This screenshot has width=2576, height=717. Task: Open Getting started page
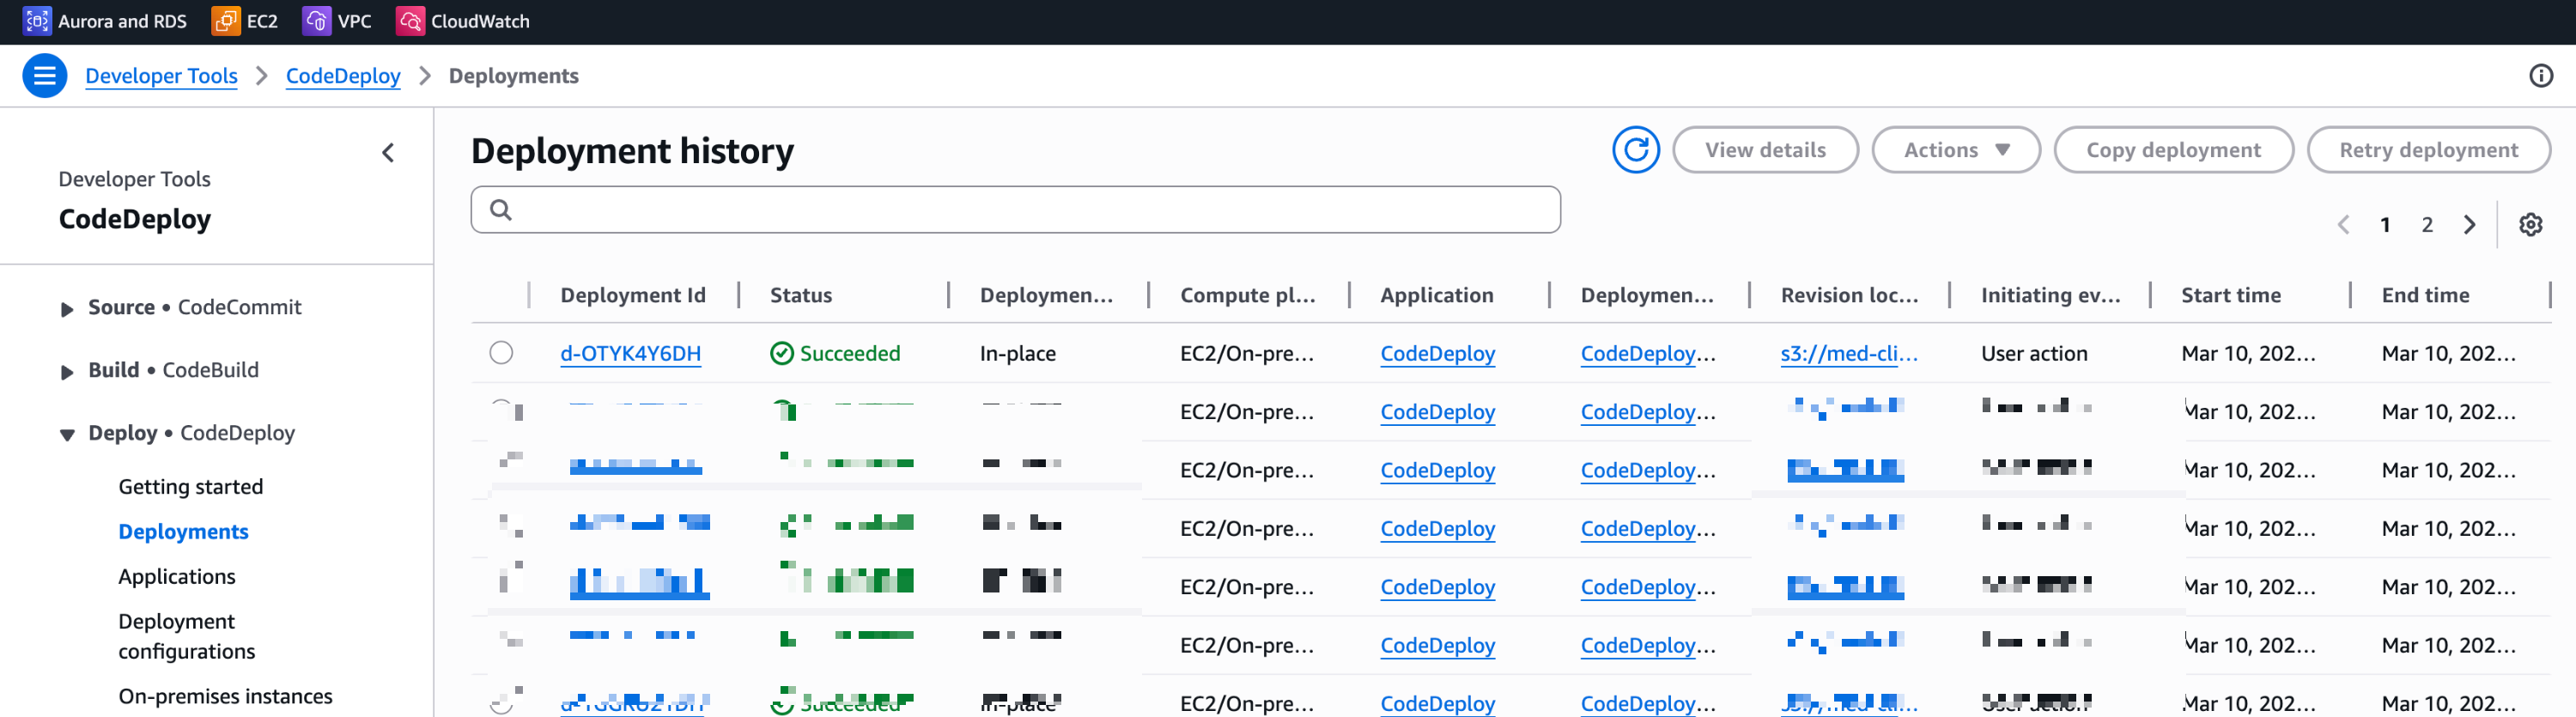click(190, 487)
